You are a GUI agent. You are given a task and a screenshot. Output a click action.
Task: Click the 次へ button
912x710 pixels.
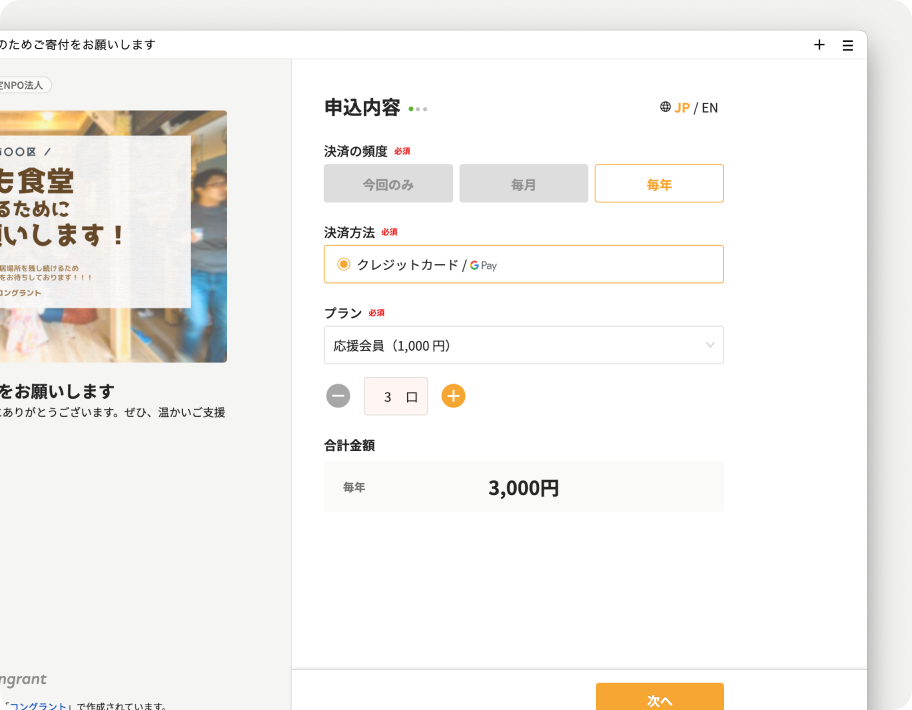tap(660, 697)
